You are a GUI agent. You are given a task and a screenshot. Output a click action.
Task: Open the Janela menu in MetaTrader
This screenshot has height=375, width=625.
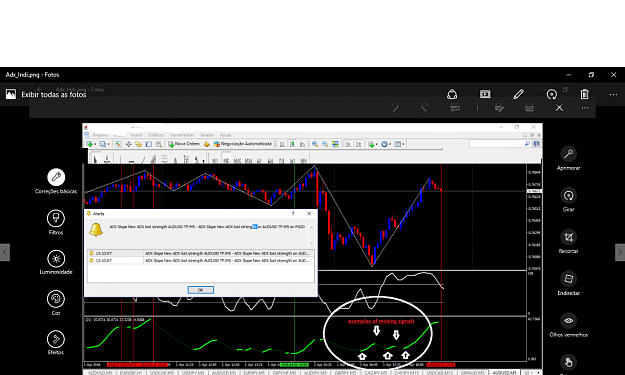207,135
